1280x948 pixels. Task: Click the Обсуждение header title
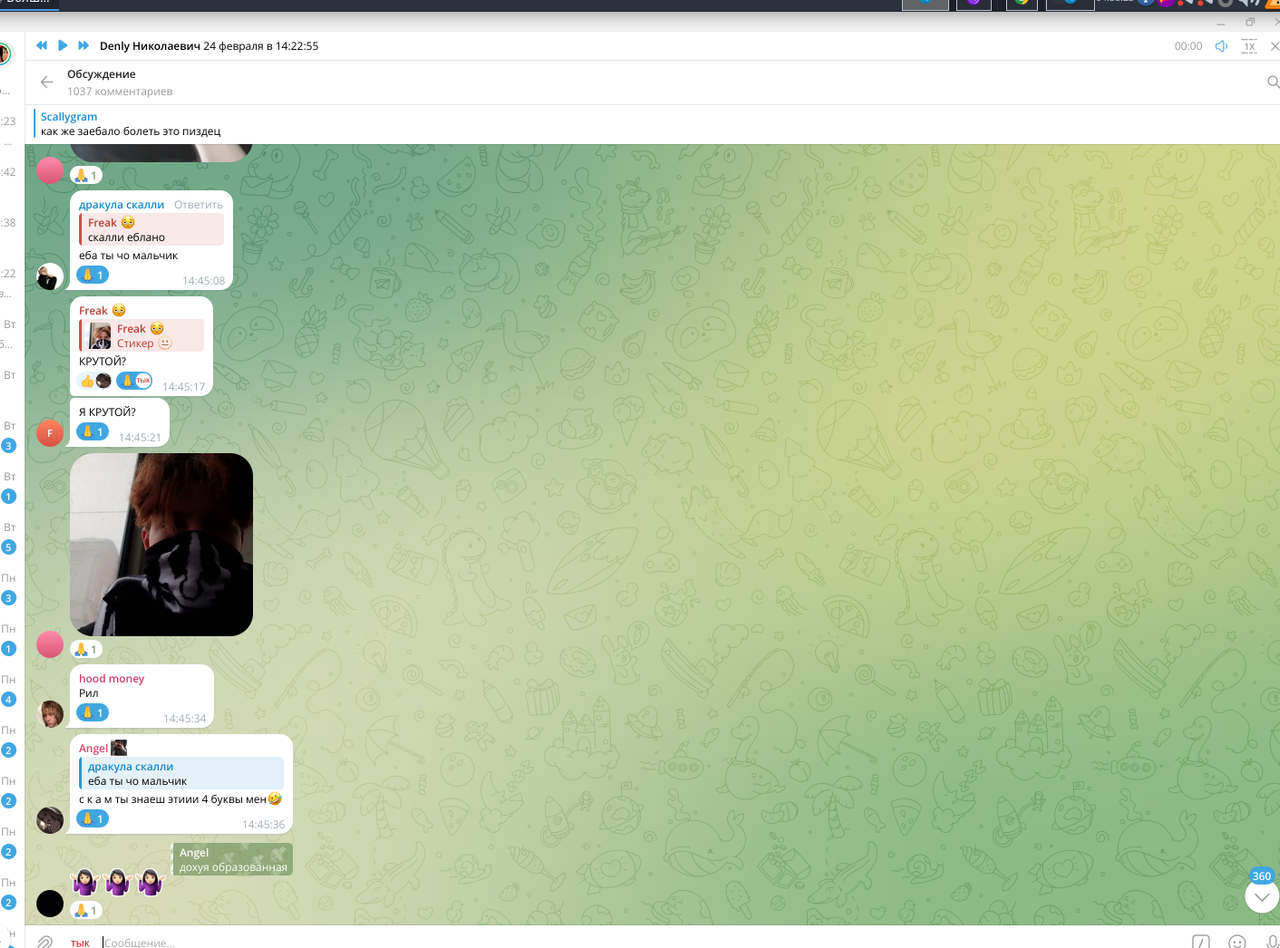[101, 74]
